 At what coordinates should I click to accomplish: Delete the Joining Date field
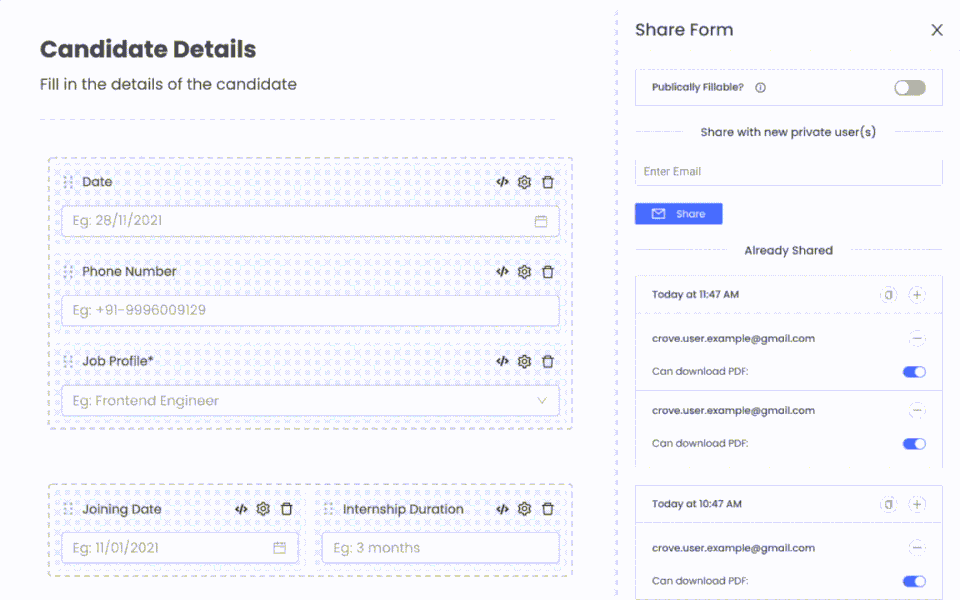coord(286,509)
